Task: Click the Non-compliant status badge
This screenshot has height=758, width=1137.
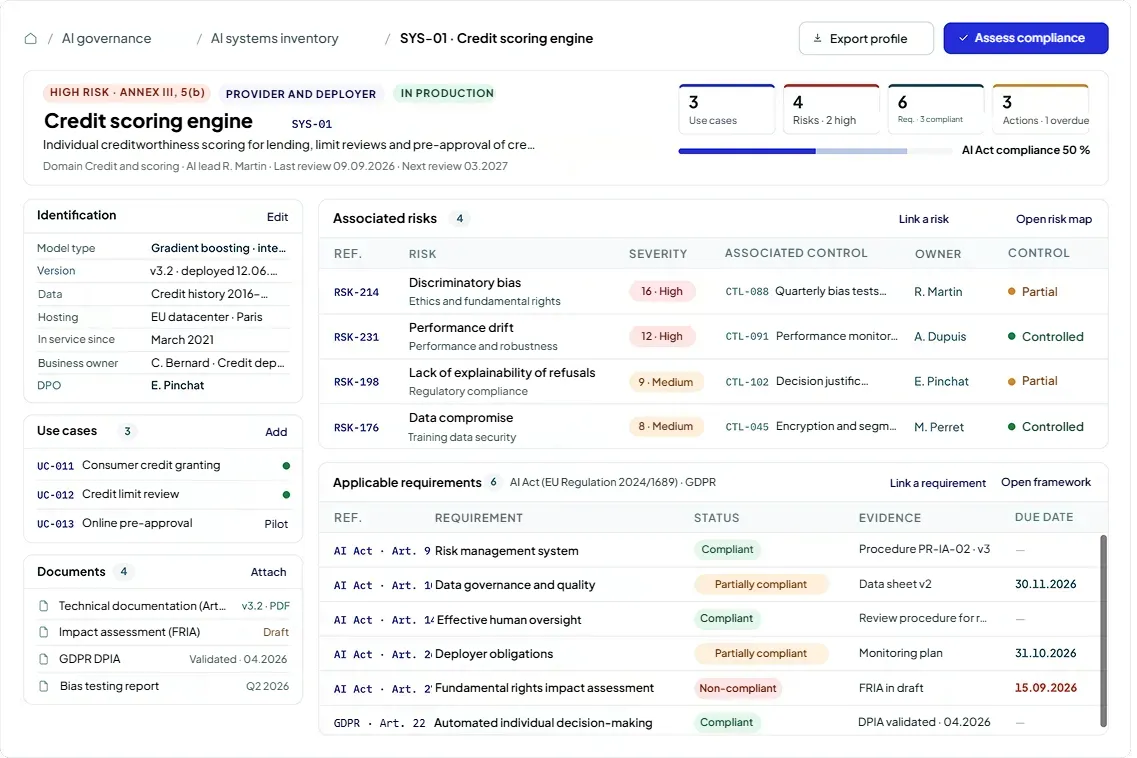Action: click(x=737, y=688)
